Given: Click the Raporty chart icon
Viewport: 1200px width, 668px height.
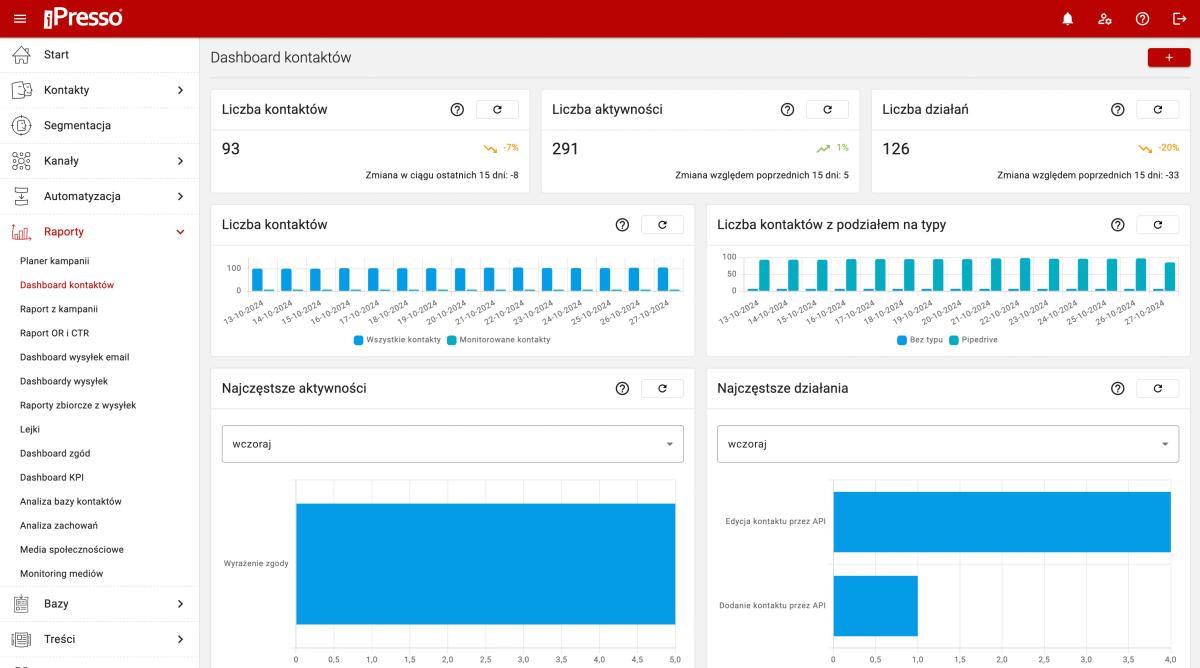Looking at the screenshot, I should (21, 232).
